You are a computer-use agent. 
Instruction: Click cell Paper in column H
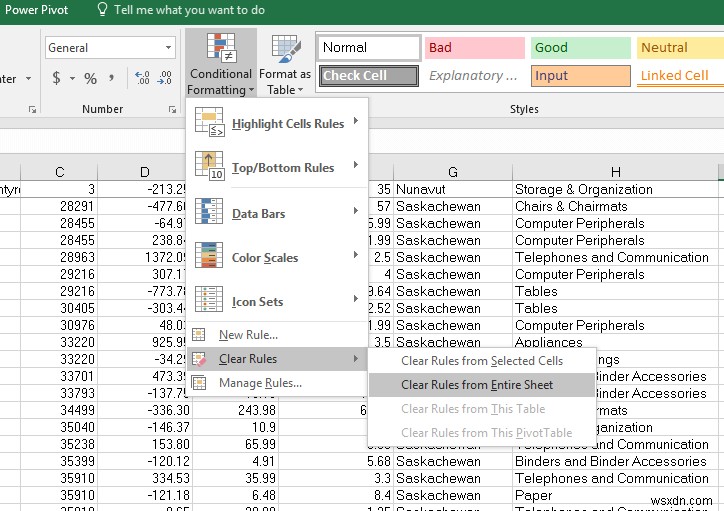pyautogui.click(x=615, y=495)
